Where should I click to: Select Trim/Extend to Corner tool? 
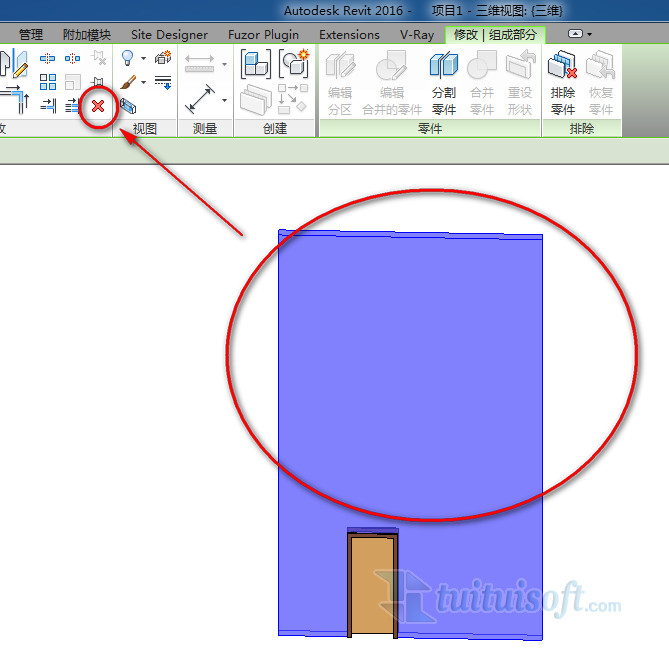(14, 98)
